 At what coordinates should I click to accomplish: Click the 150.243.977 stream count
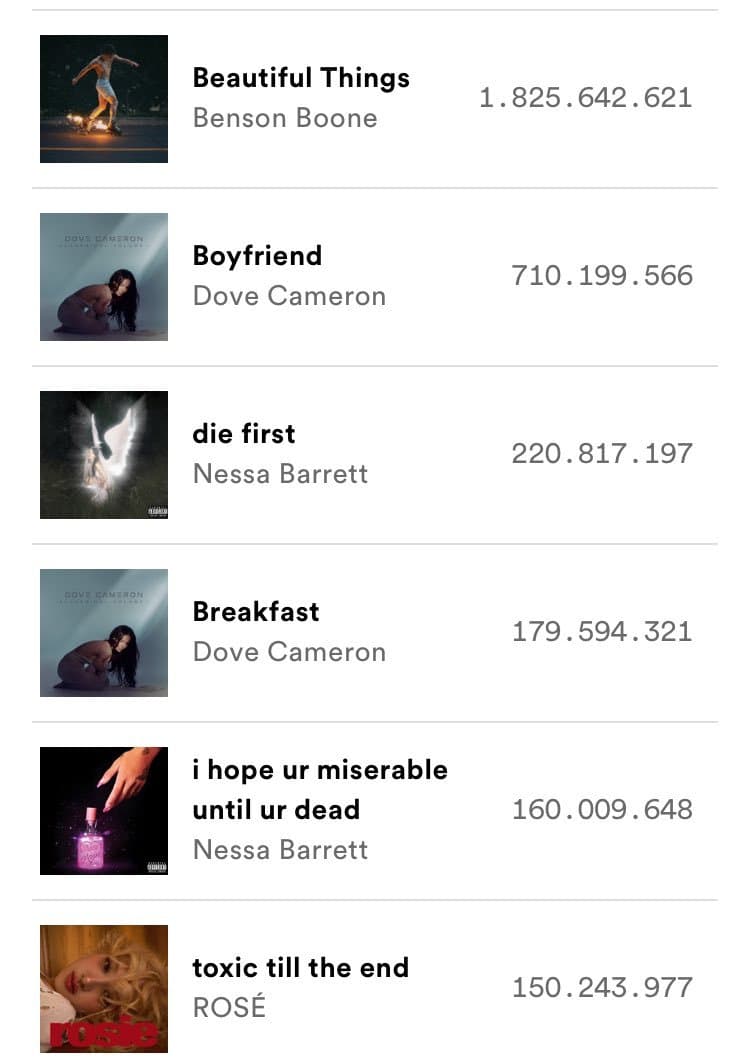(x=602, y=987)
